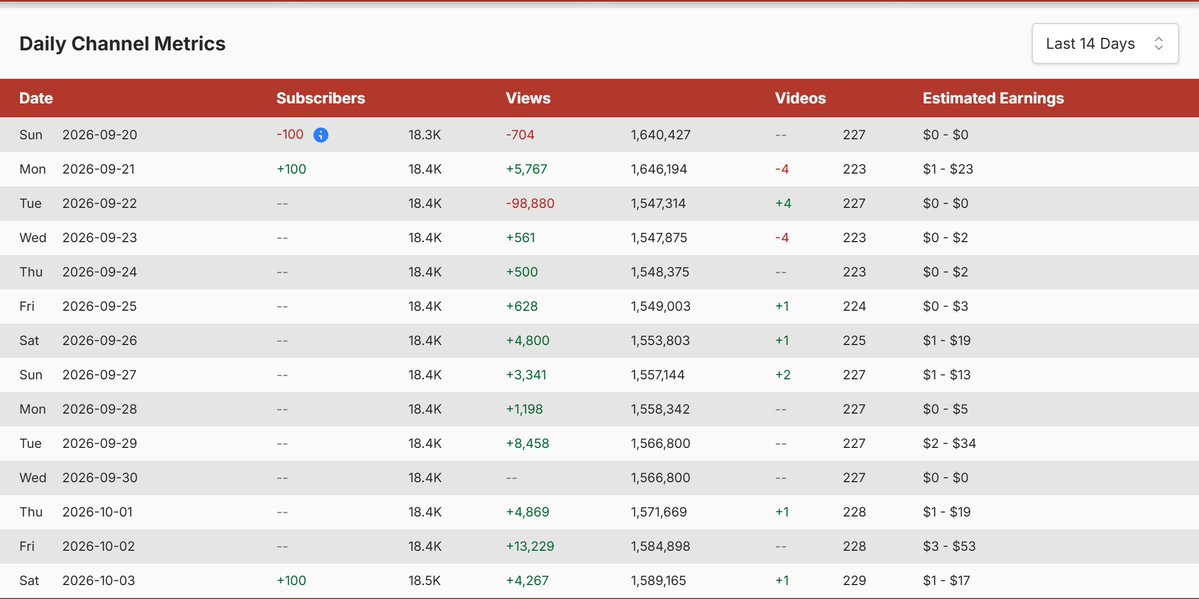Click the +4,800 views change
The height and width of the screenshot is (599, 1199).
[527, 340]
